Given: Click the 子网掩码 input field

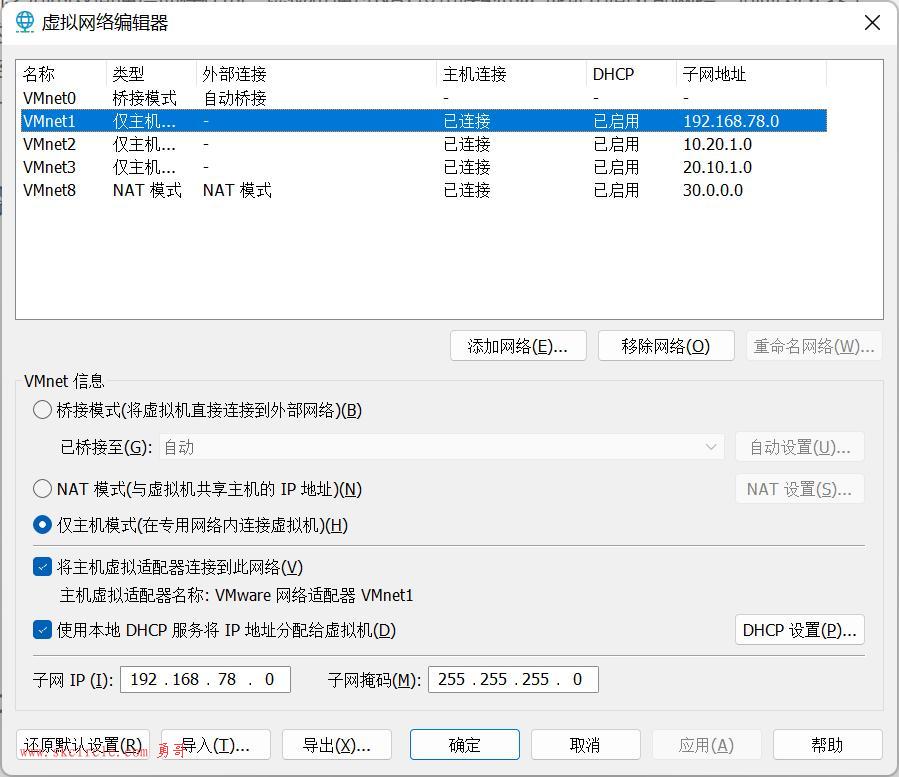Looking at the screenshot, I should coord(513,680).
